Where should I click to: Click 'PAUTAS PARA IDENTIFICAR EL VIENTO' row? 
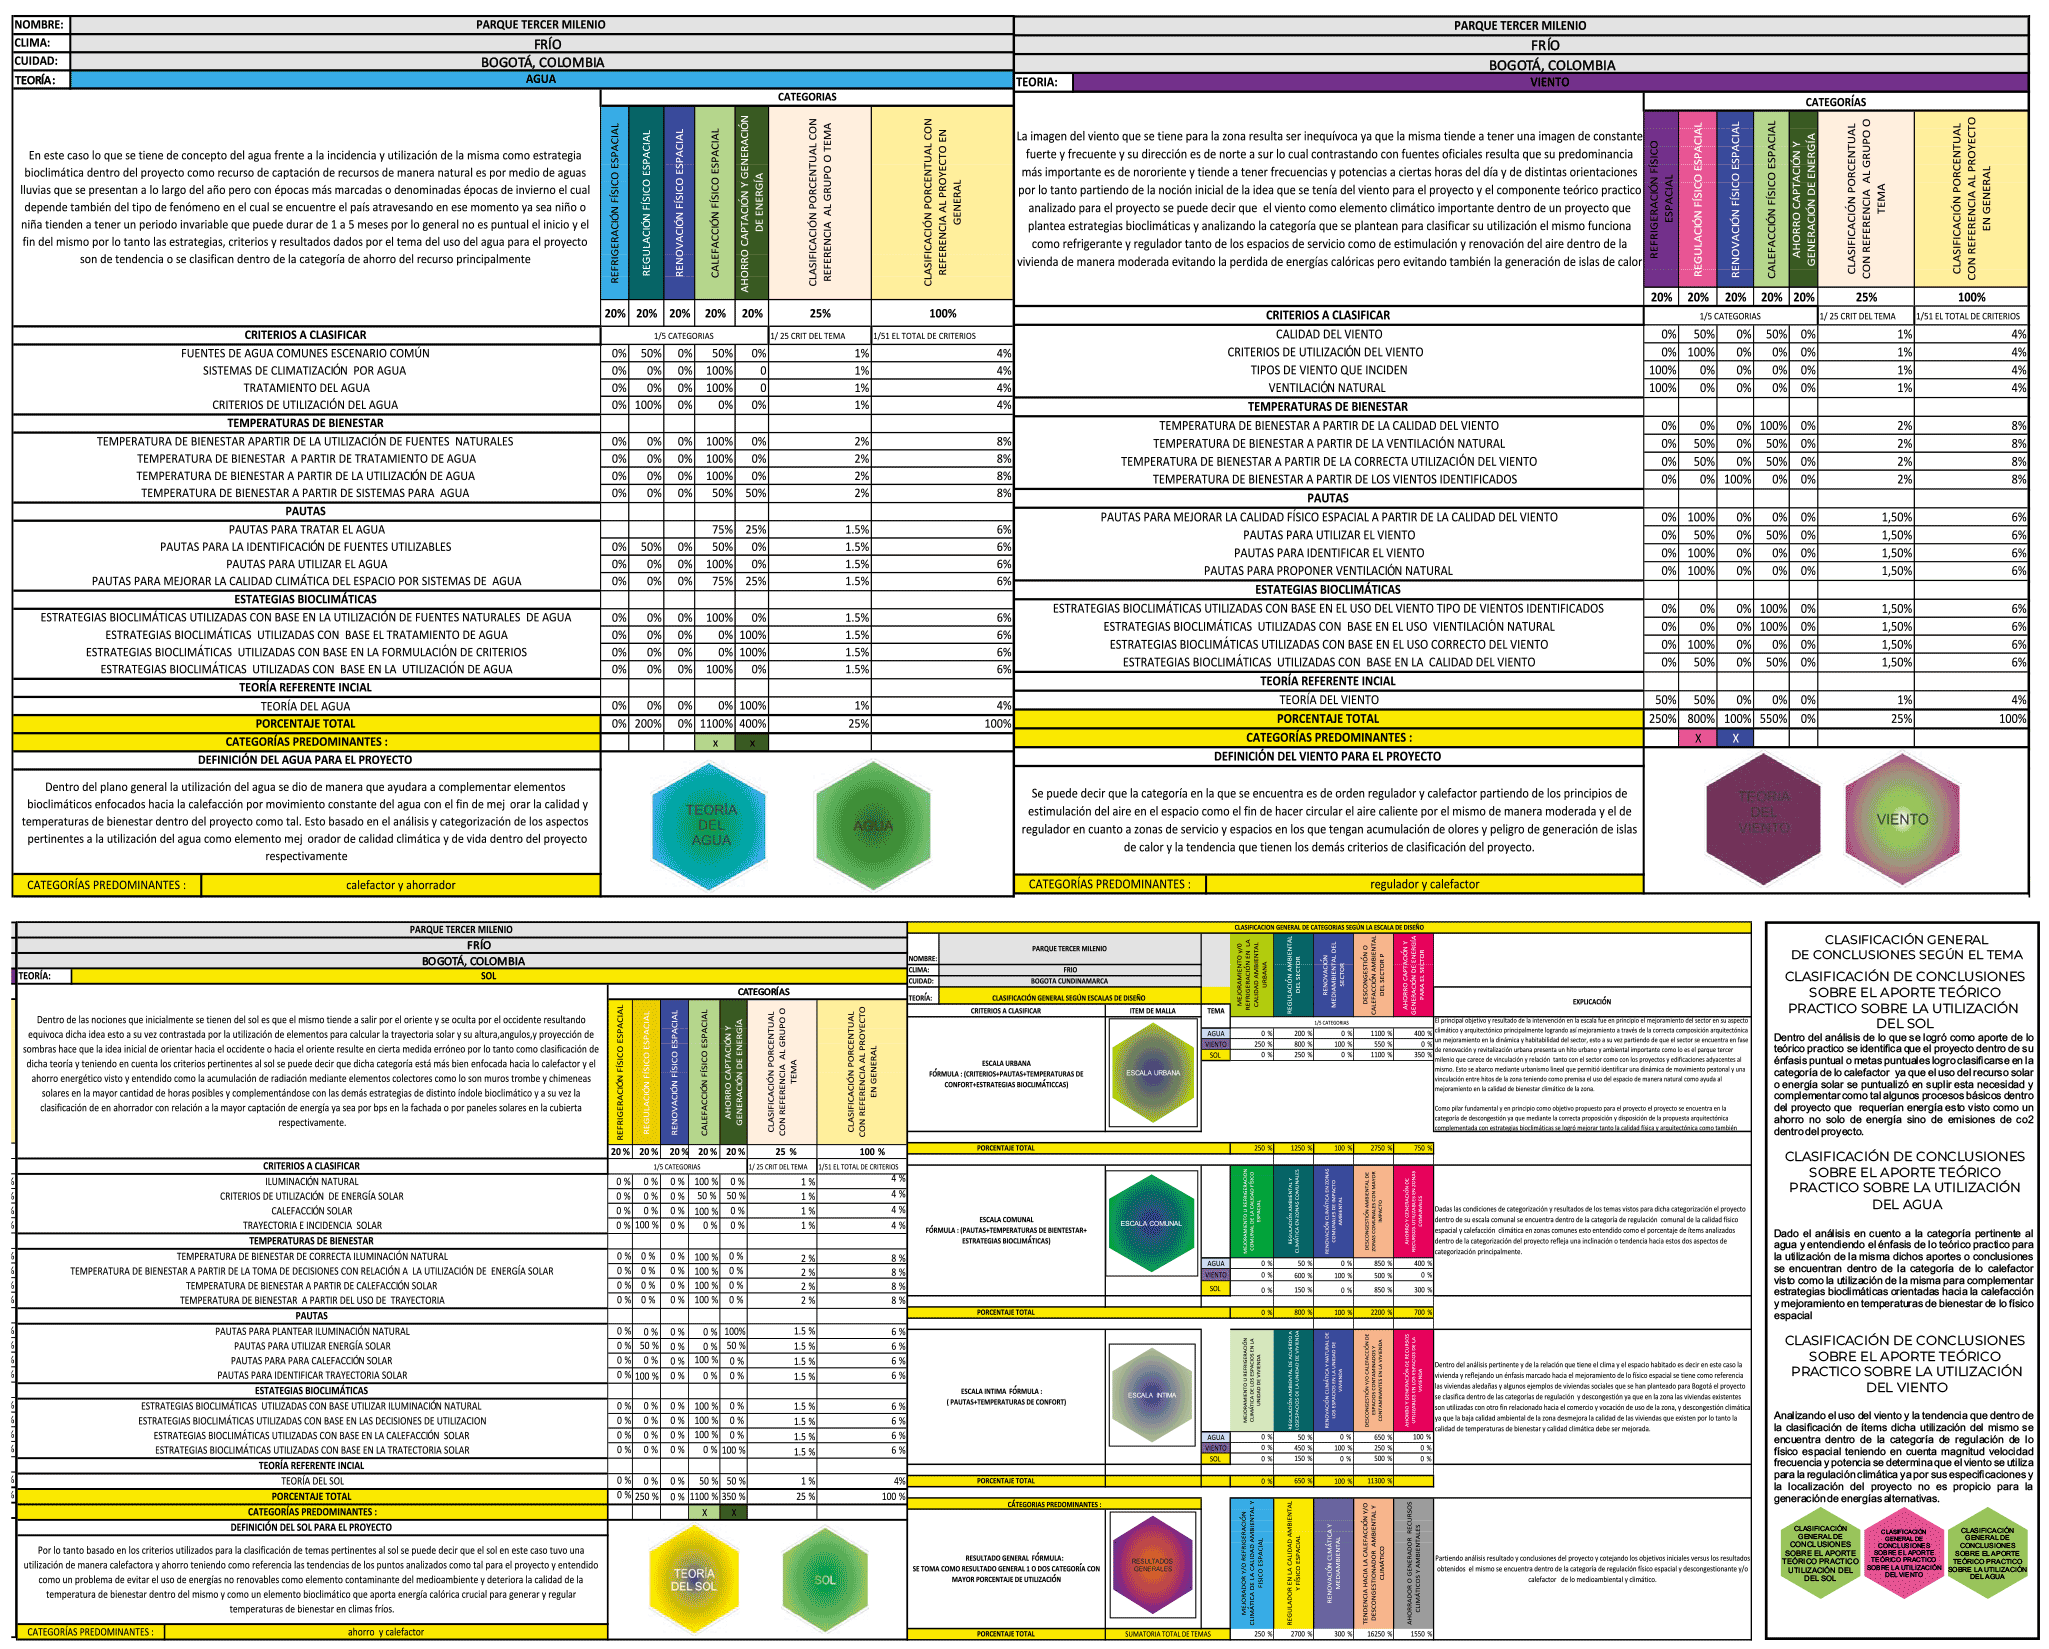[1329, 553]
